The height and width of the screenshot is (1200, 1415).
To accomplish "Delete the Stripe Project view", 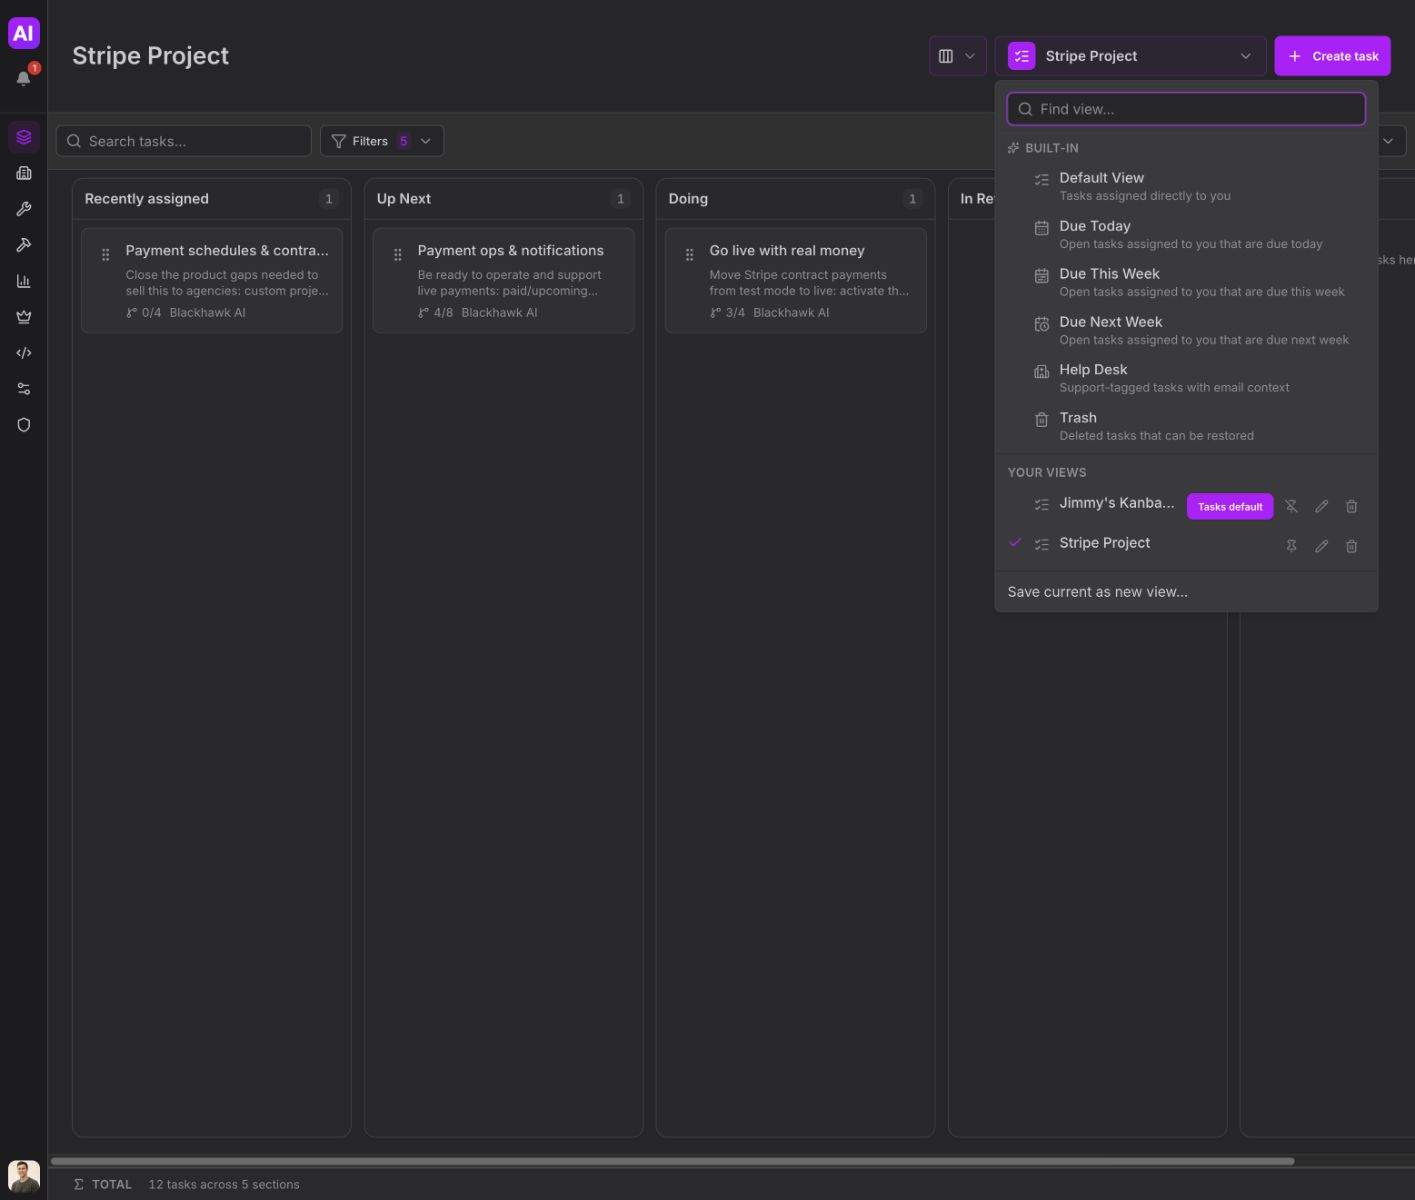I will [x=1351, y=546].
